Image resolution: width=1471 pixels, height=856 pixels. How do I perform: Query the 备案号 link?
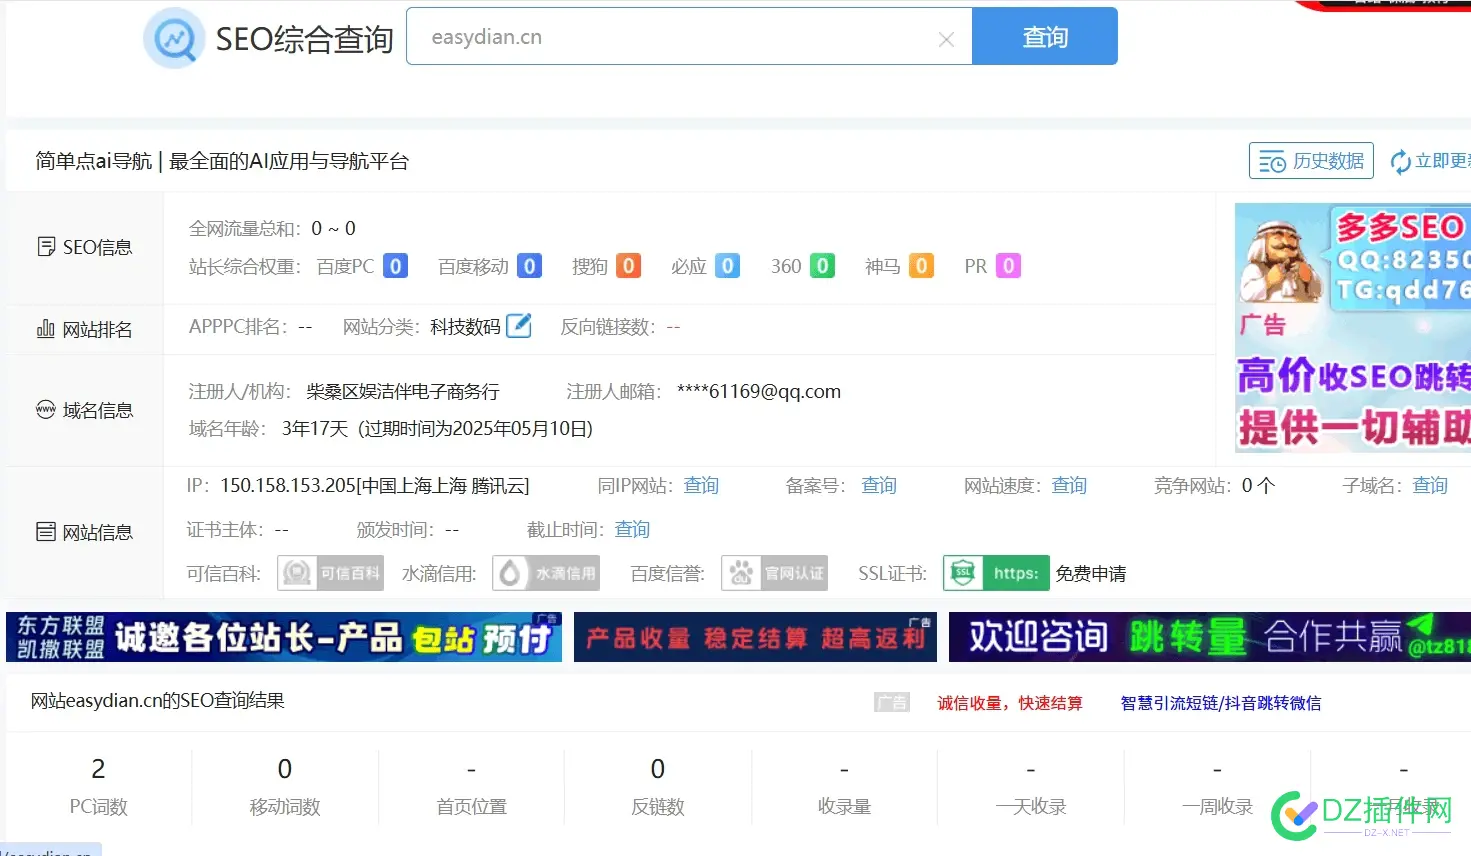click(x=879, y=486)
